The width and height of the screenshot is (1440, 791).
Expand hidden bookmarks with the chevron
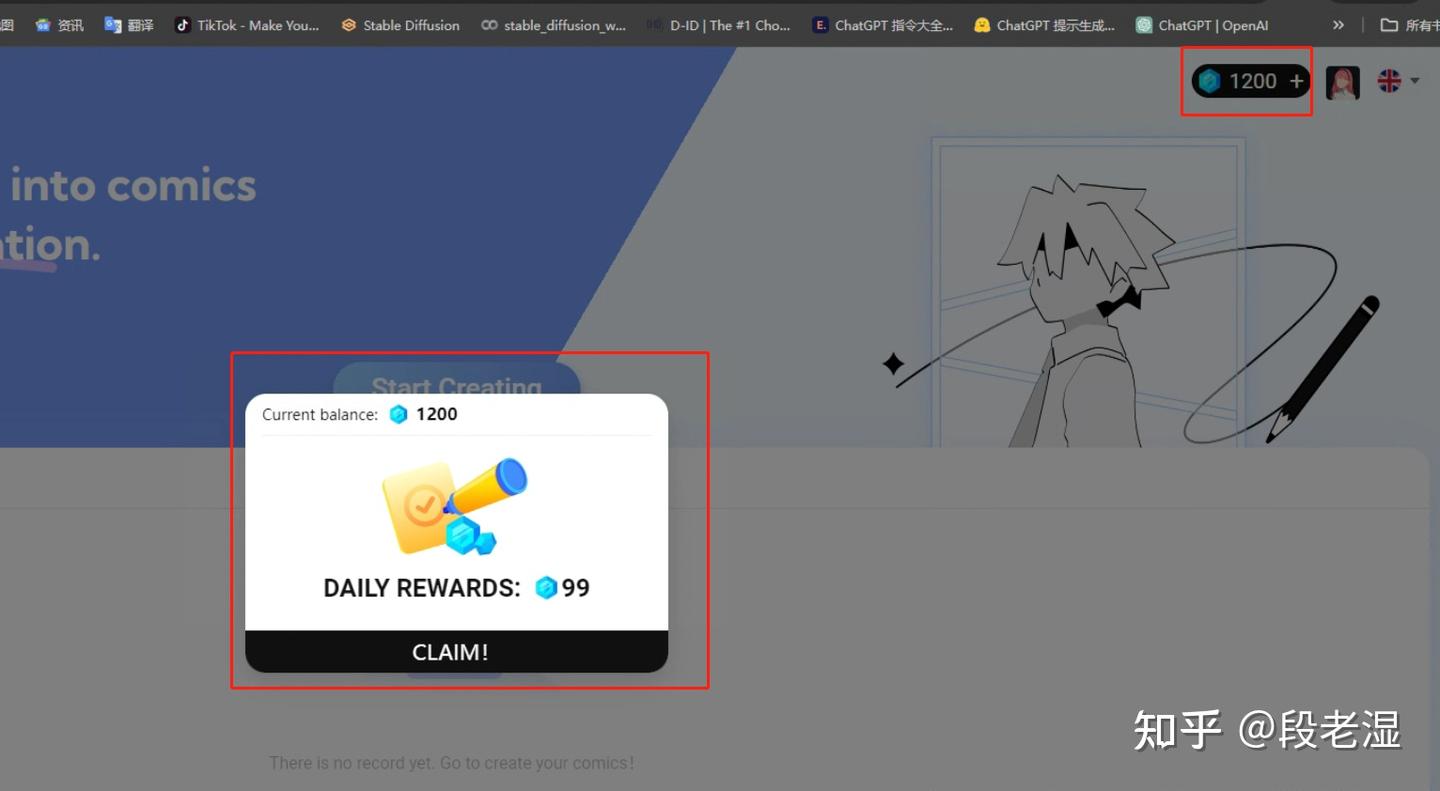point(1339,25)
